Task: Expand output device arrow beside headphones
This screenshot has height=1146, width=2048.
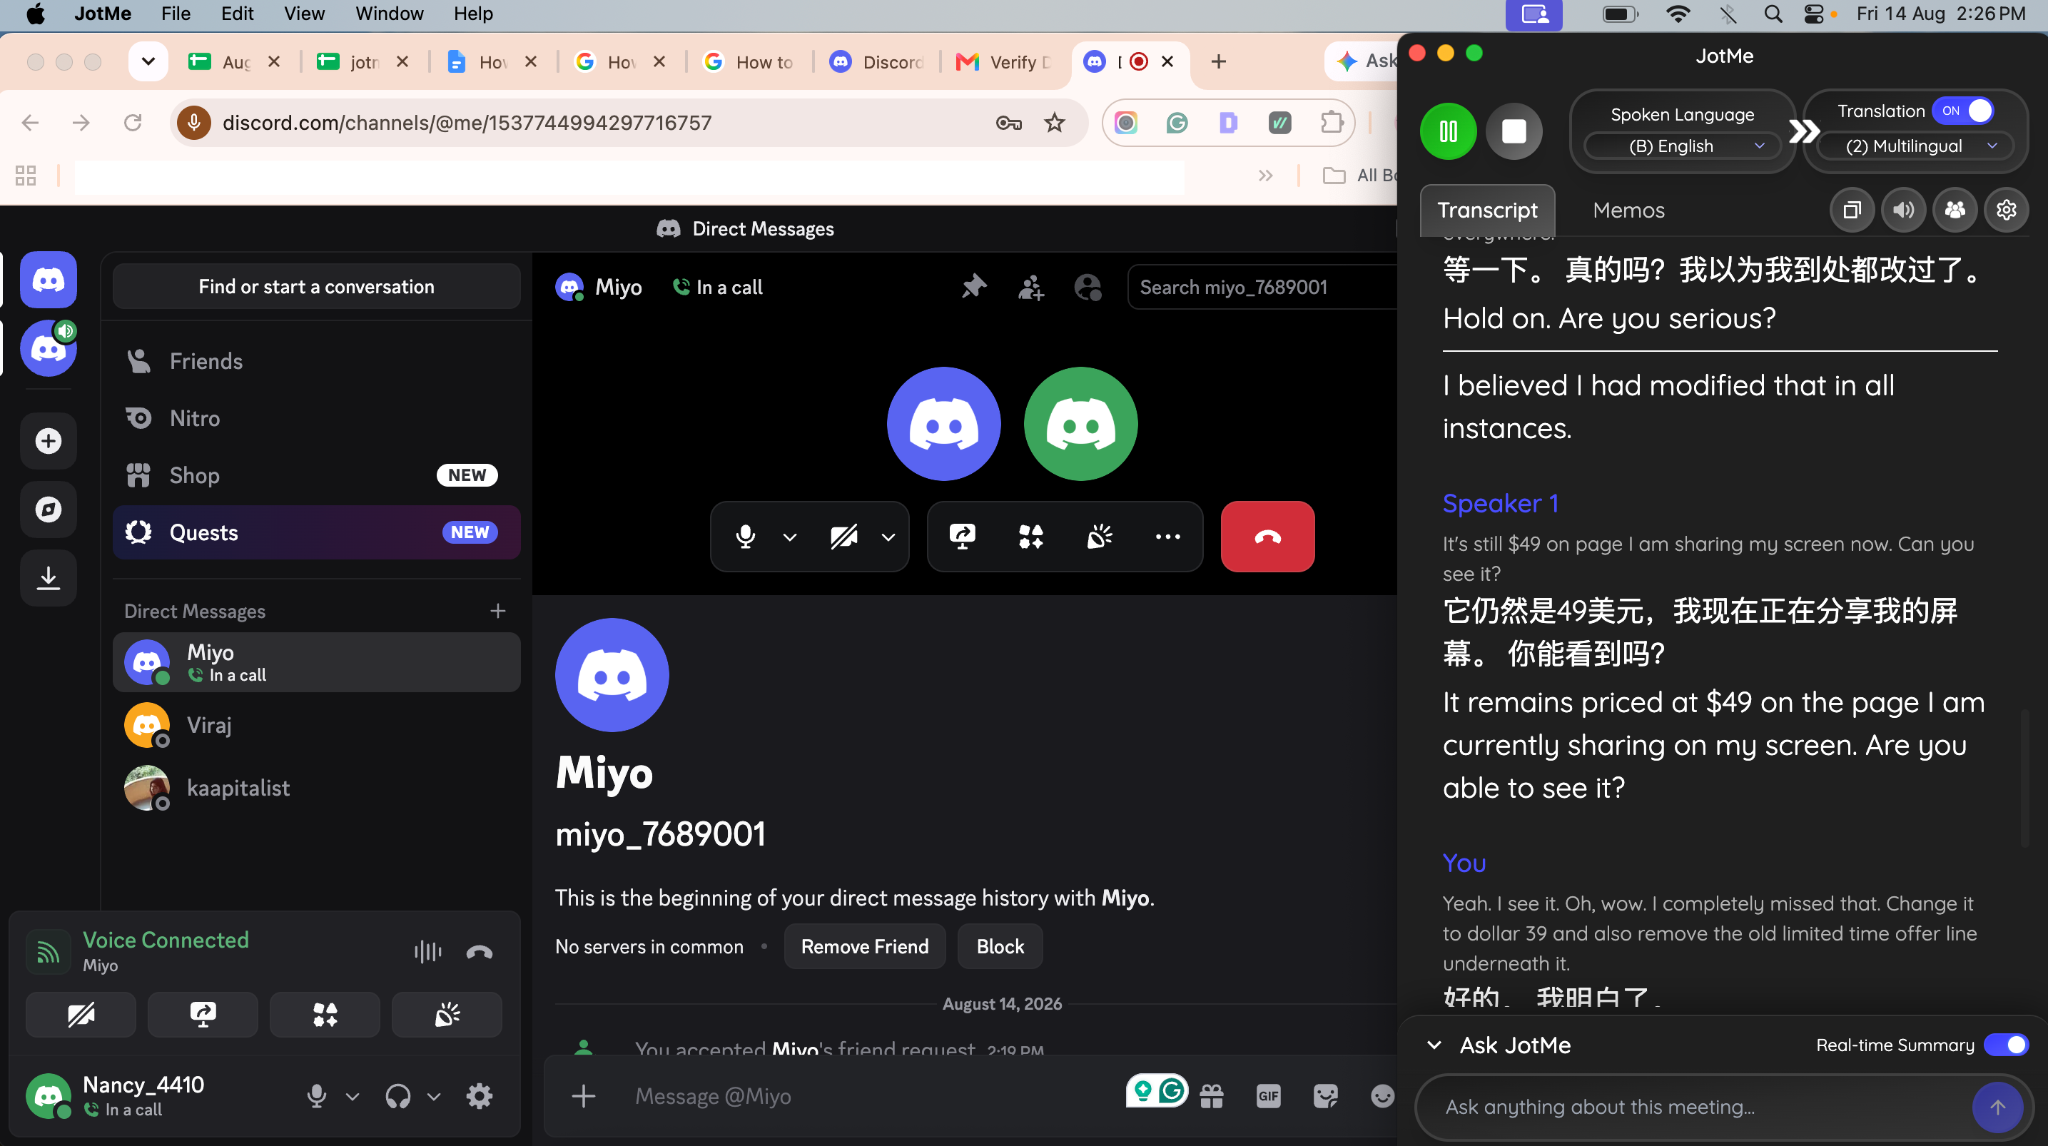Action: 434,1096
